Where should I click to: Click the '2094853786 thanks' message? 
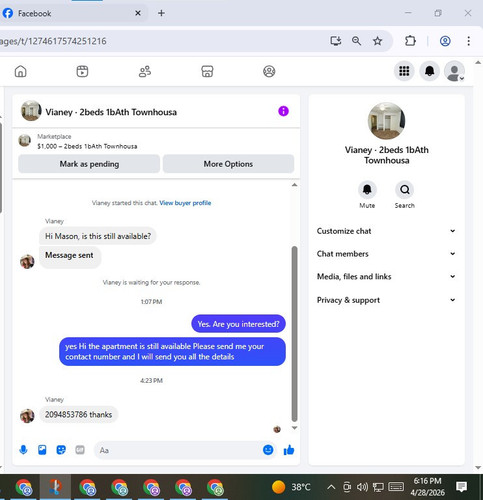(x=78, y=414)
